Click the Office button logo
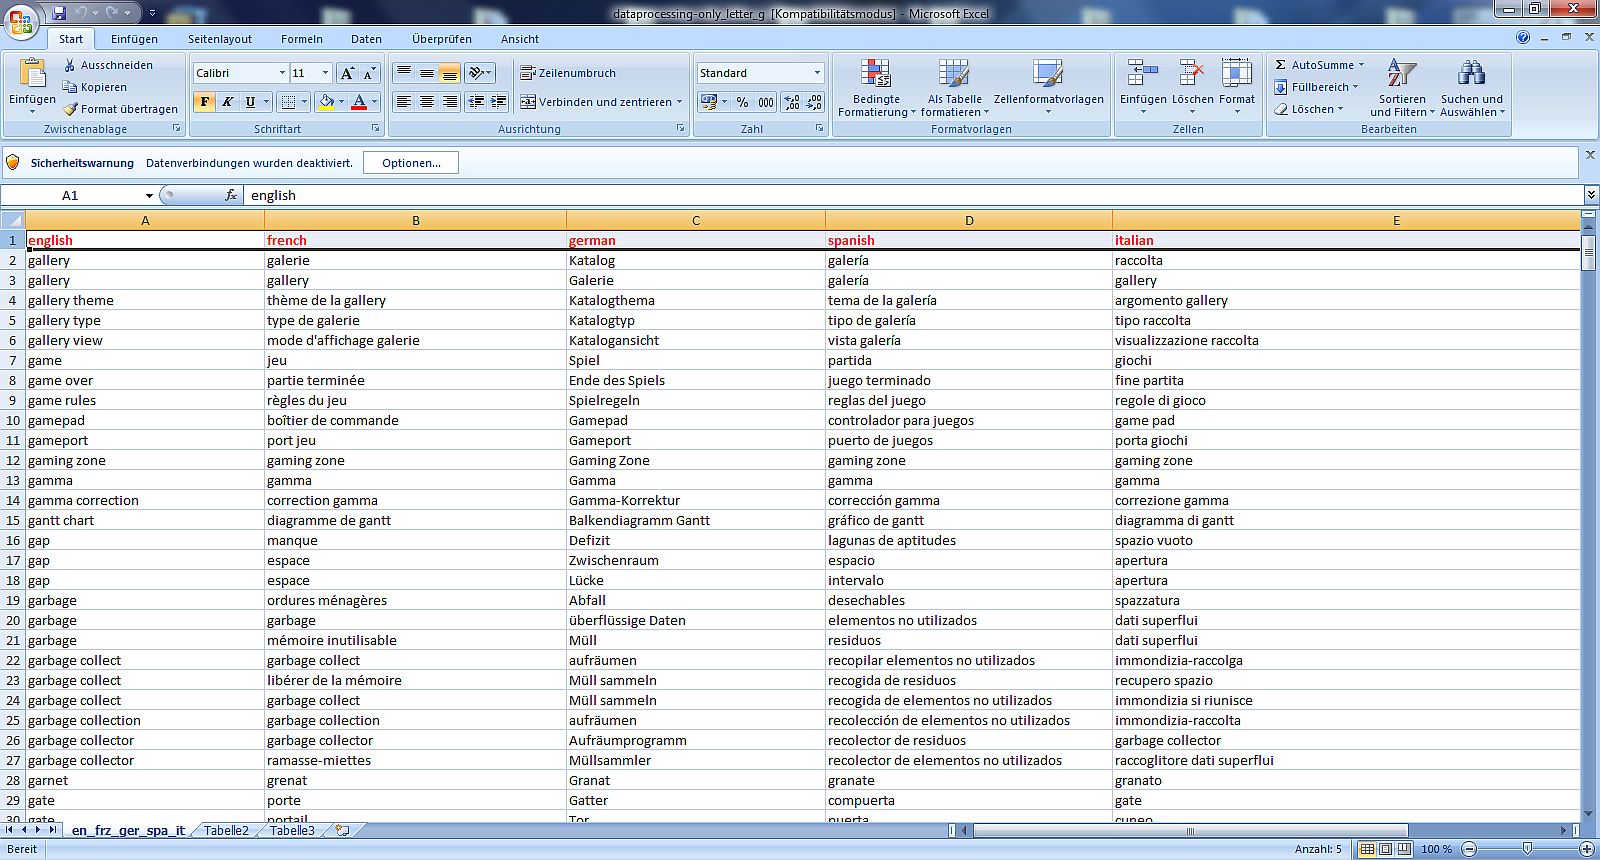 20,20
